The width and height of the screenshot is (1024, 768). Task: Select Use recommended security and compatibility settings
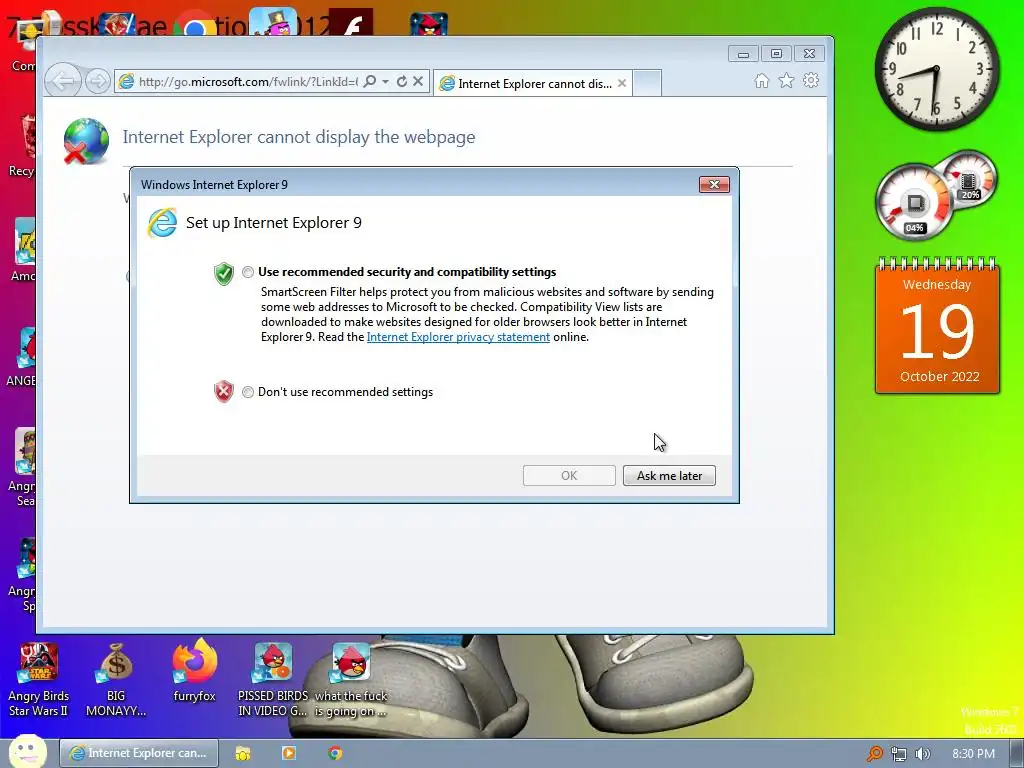pos(248,272)
